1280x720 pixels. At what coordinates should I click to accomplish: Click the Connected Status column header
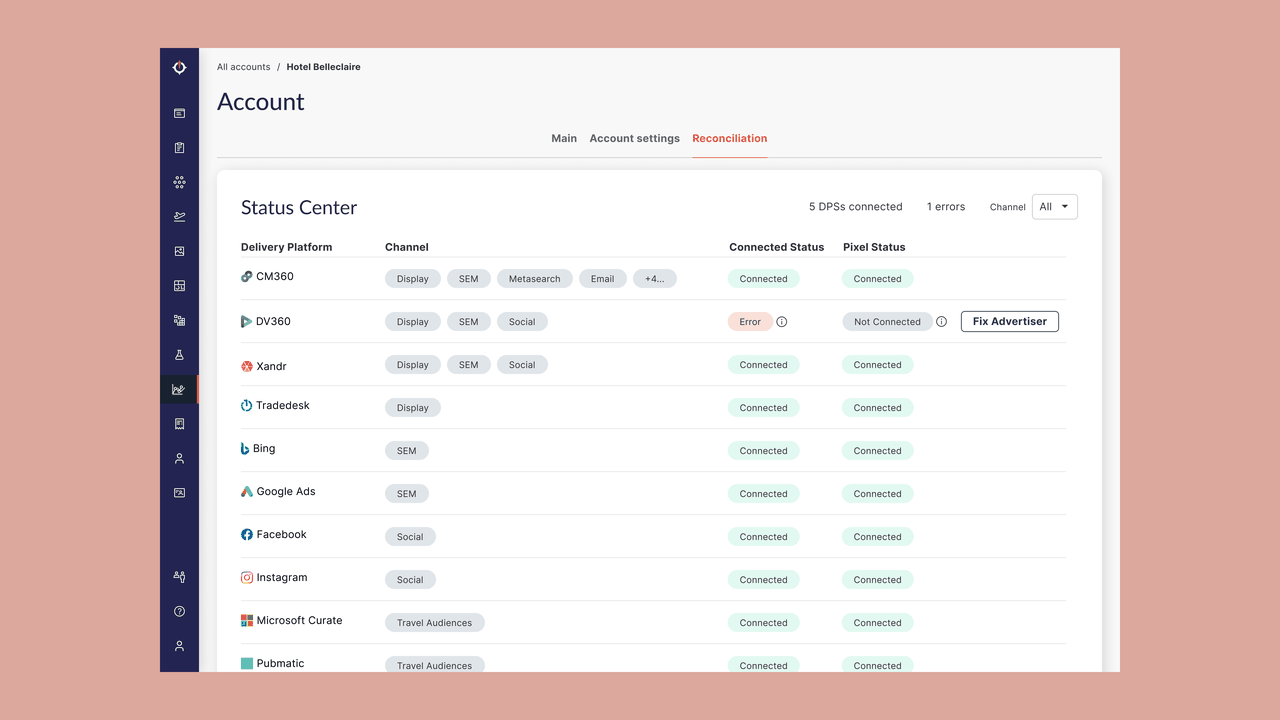pos(777,247)
